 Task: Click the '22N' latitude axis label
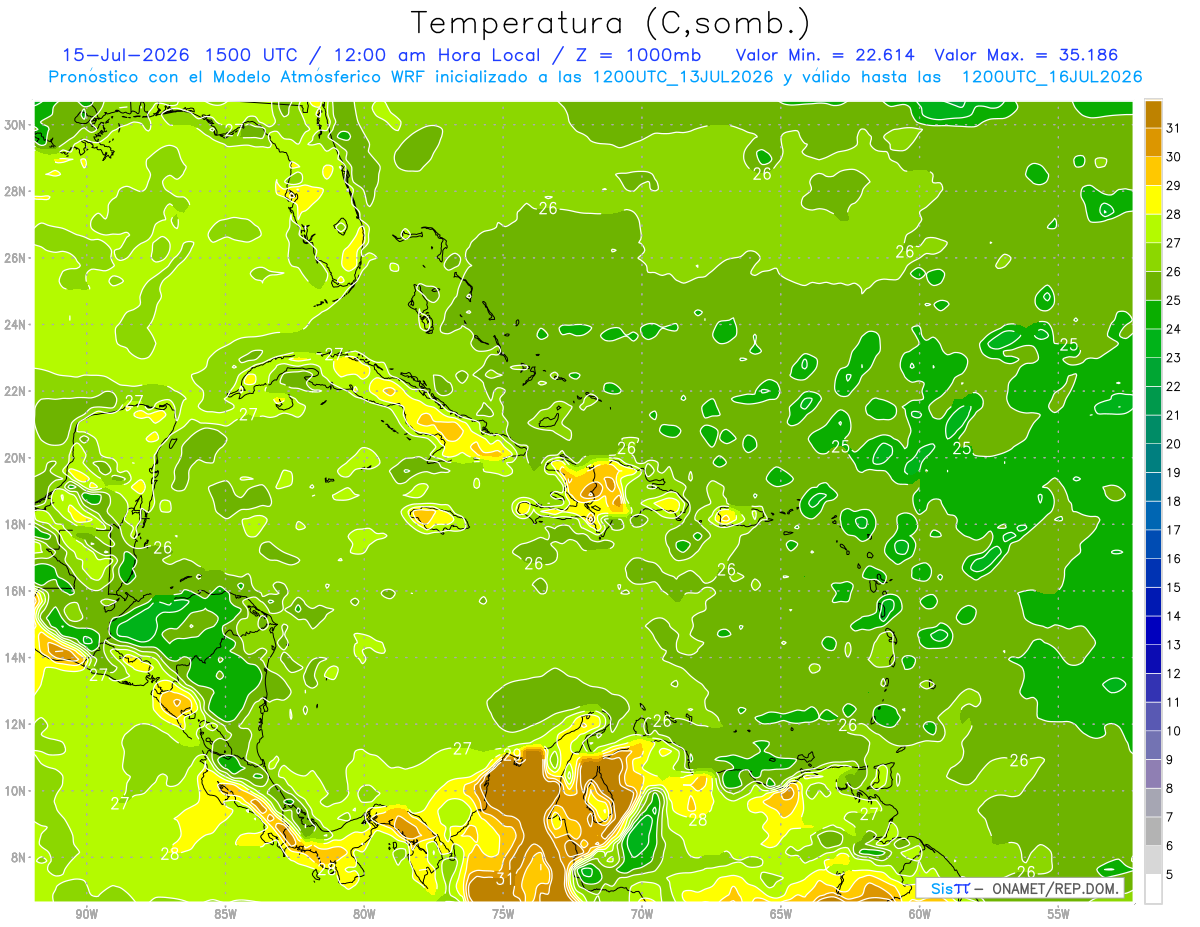15,391
